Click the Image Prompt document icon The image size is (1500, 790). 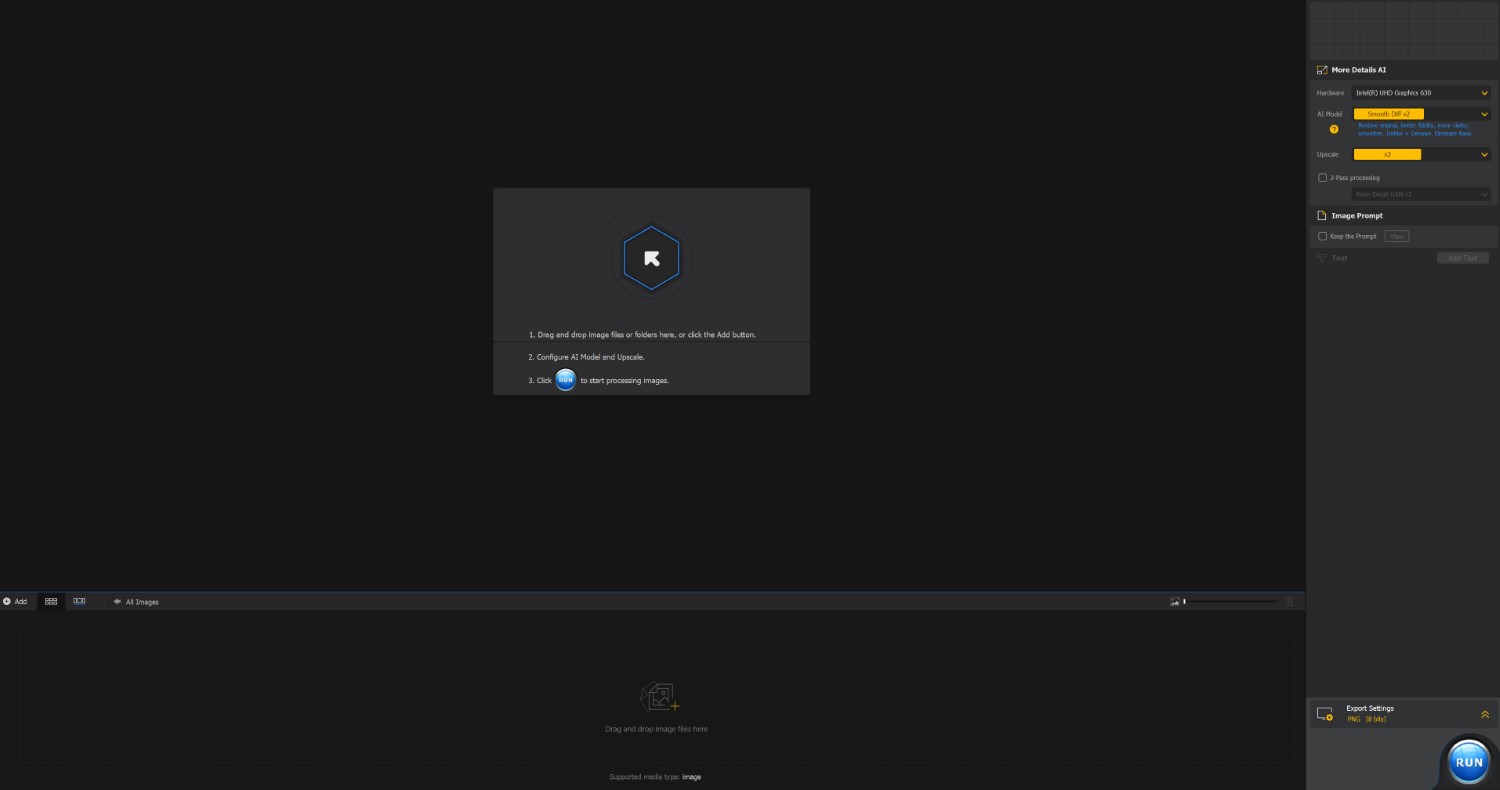tap(1323, 215)
